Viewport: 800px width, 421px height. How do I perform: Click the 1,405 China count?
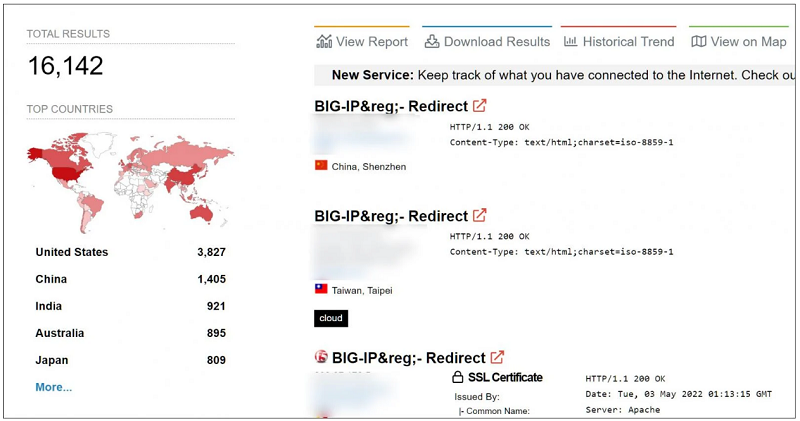[212, 279]
